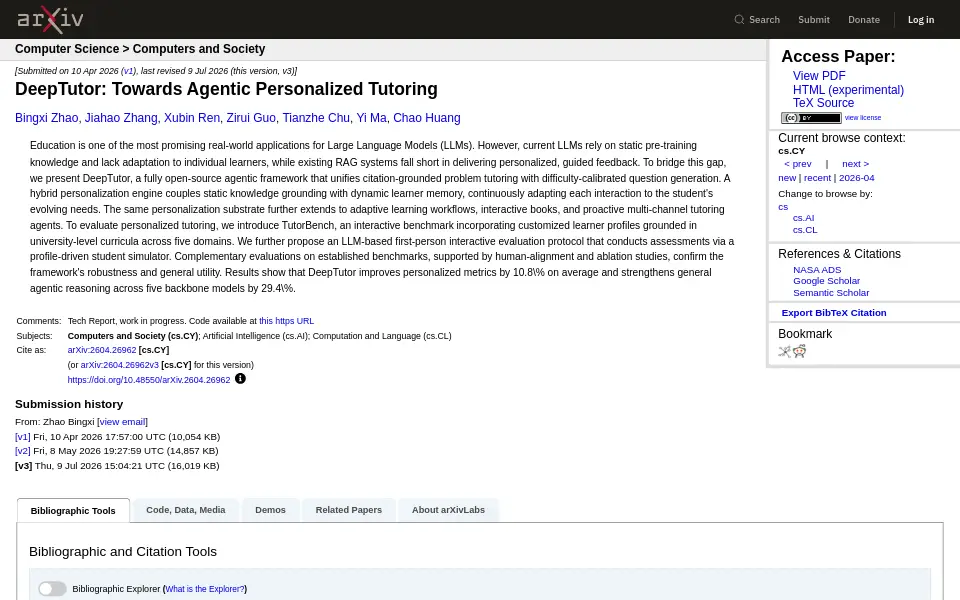Open the Demos tab

270,510
